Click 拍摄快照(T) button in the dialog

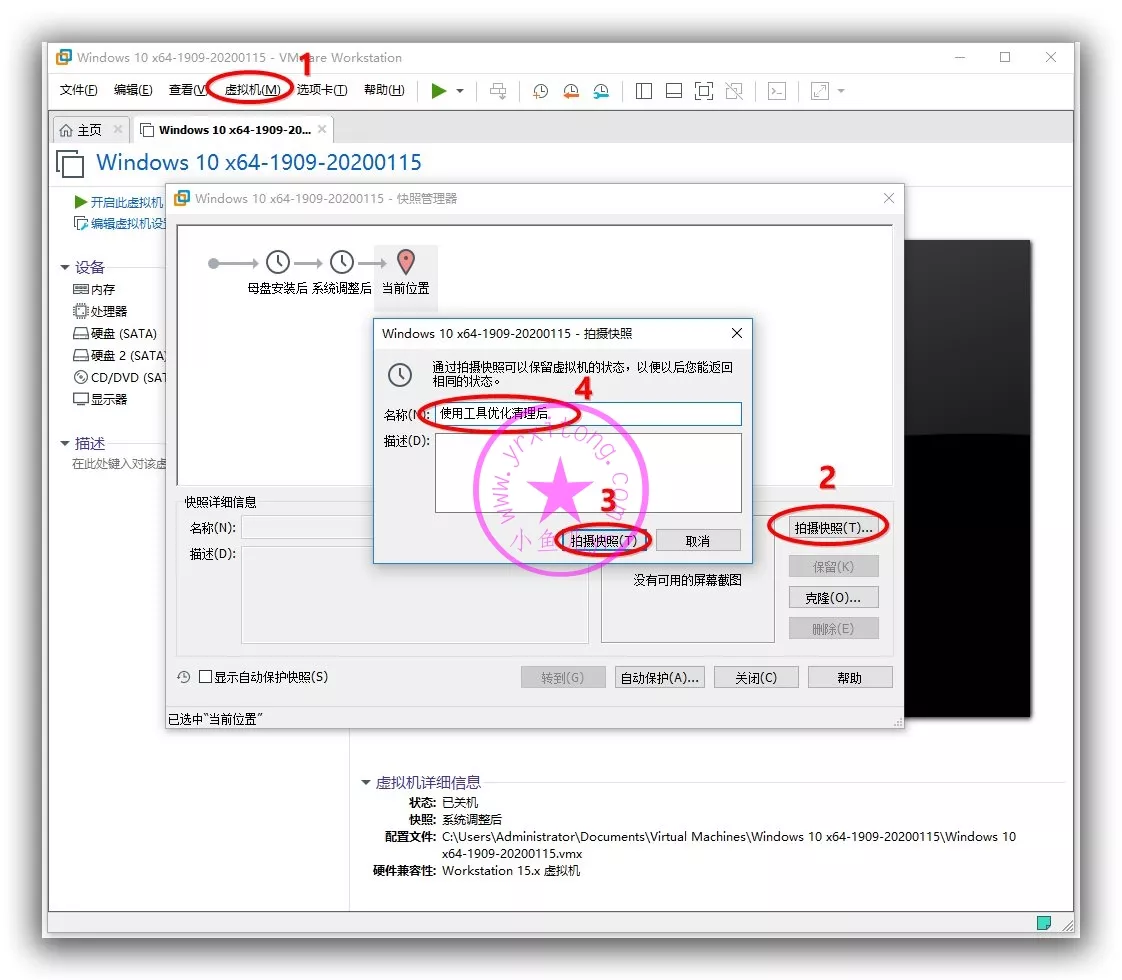(x=603, y=541)
